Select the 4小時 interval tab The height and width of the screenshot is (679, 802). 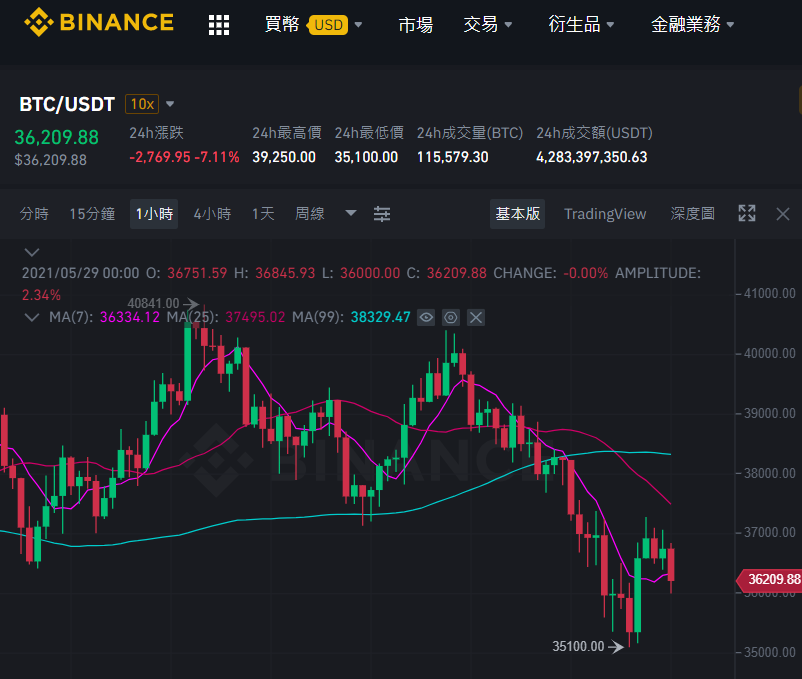[212, 214]
